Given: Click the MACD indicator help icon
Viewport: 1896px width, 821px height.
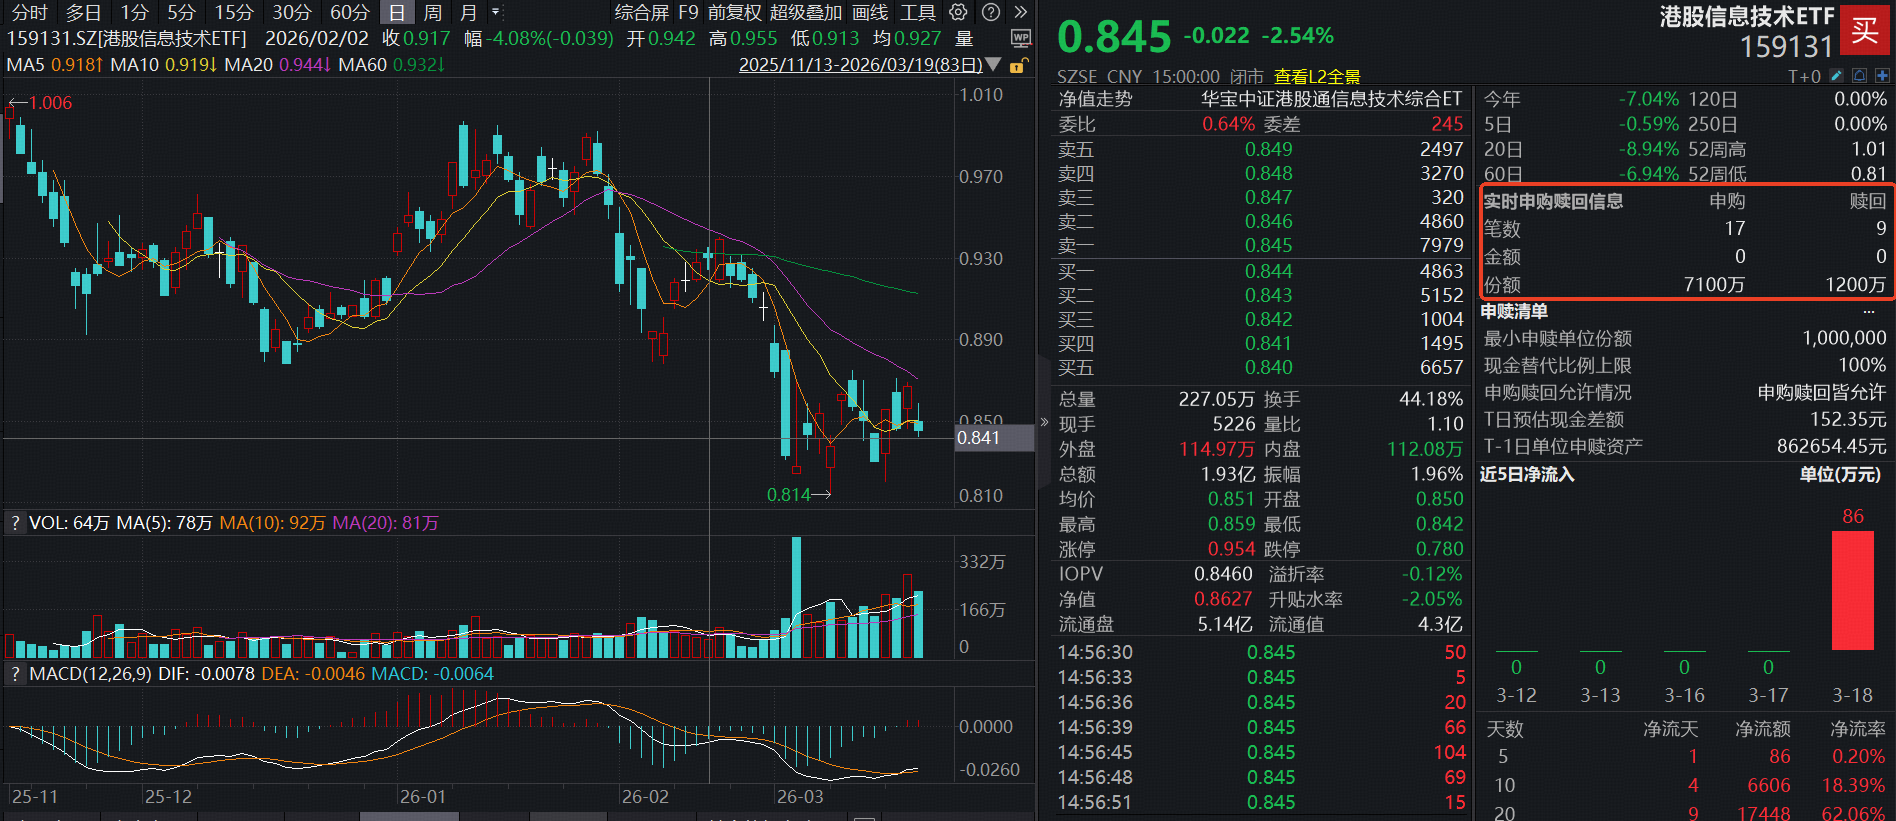Looking at the screenshot, I should tap(15, 674).
